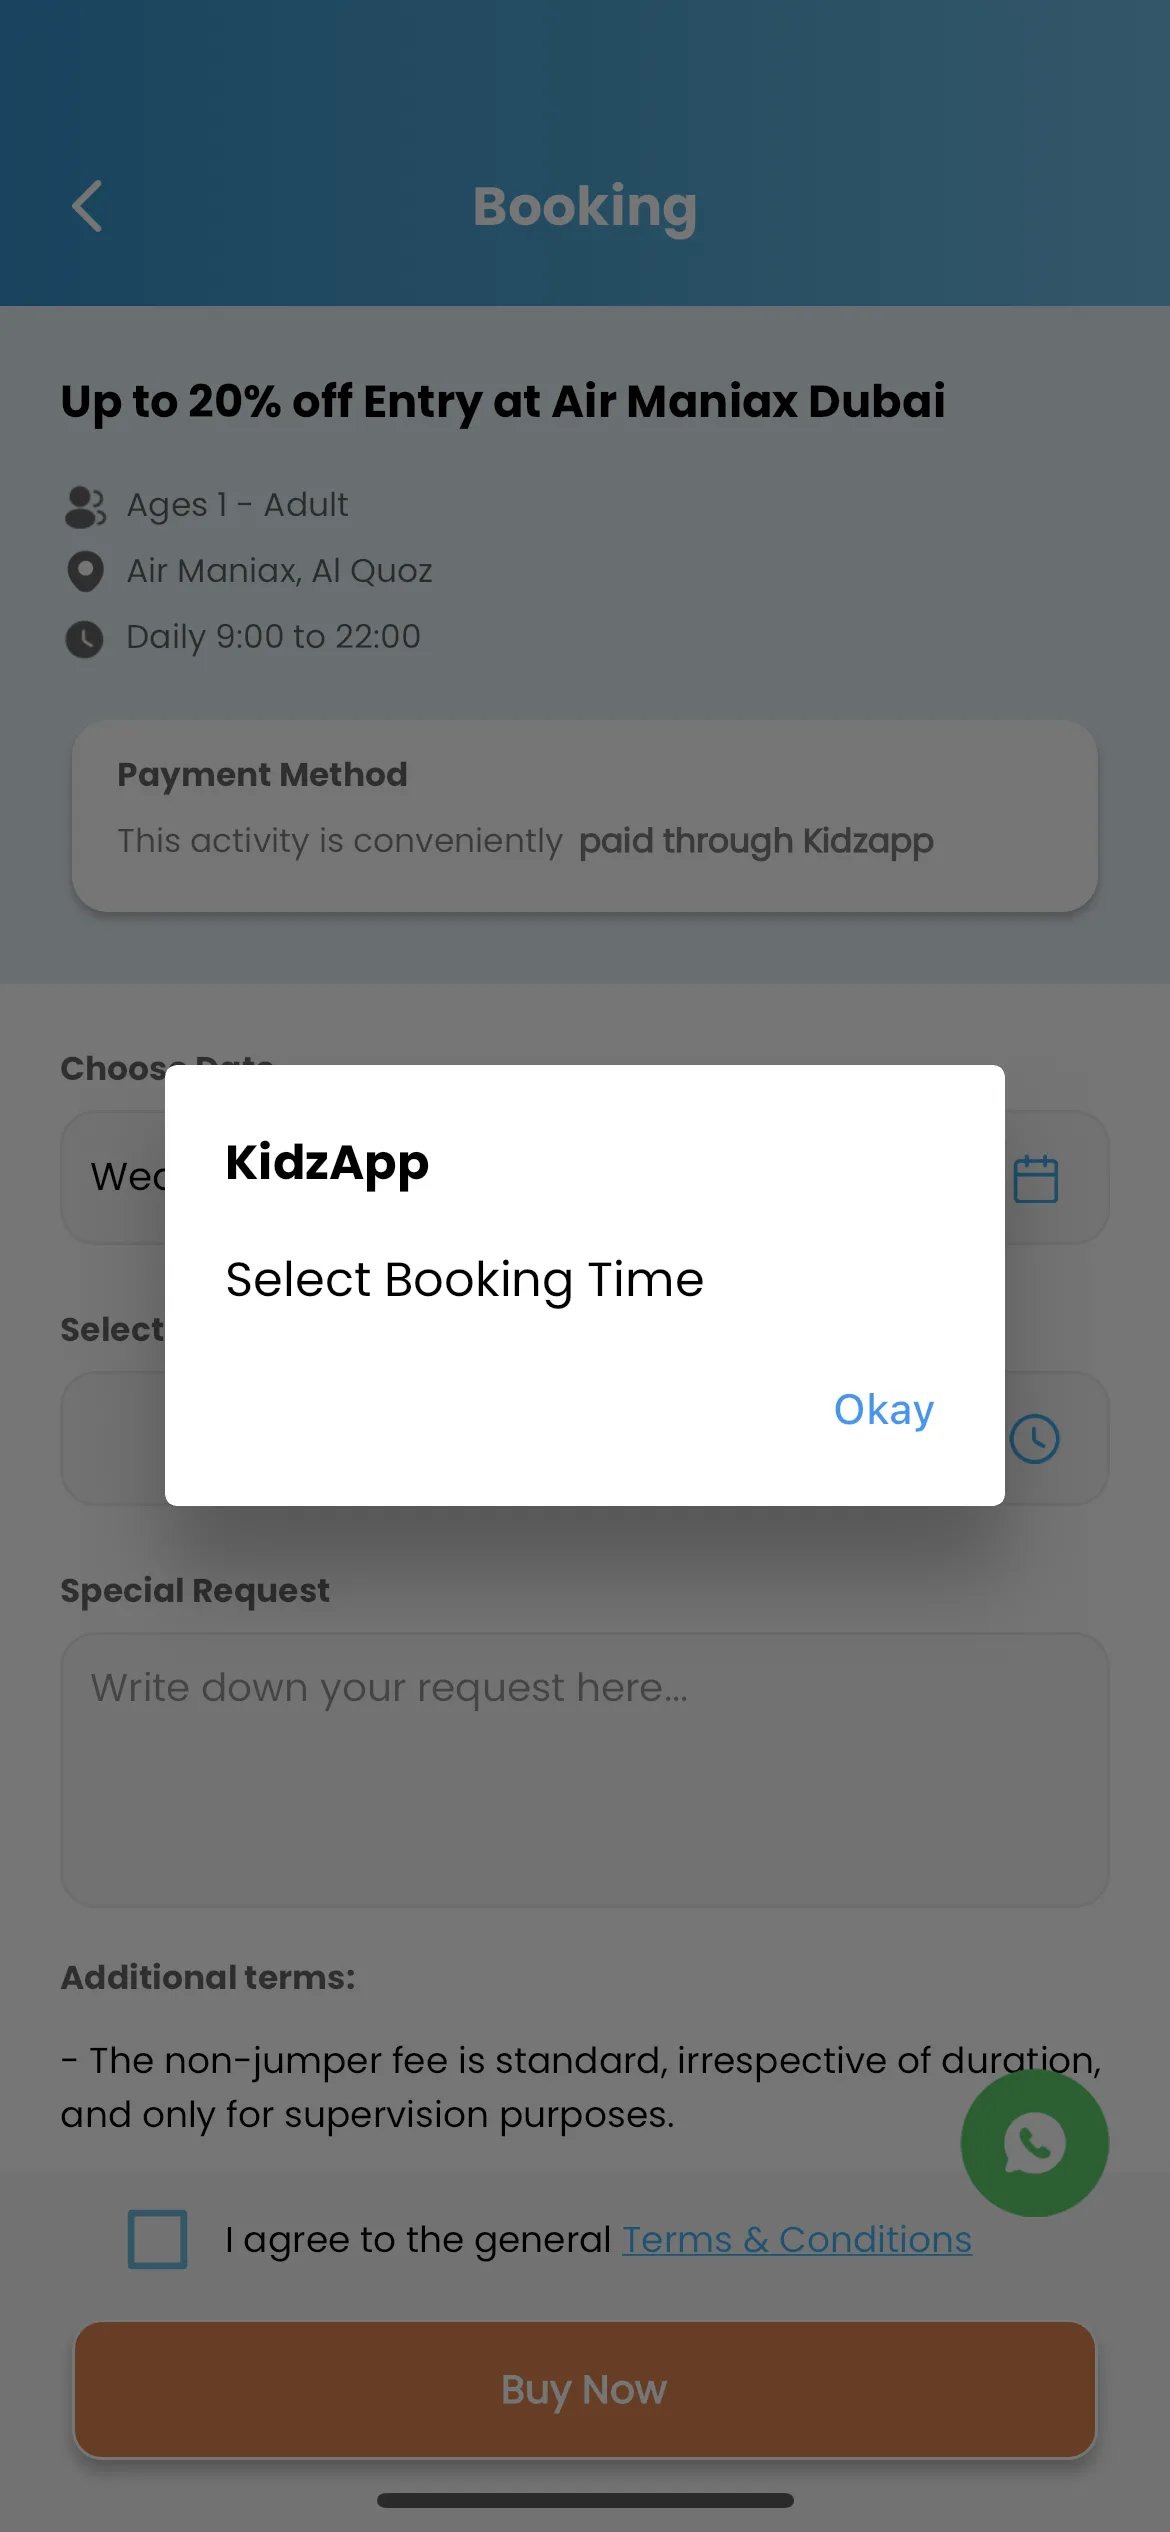Dismiss the dialog with Okay
The height and width of the screenshot is (2532, 1170).
click(884, 1409)
